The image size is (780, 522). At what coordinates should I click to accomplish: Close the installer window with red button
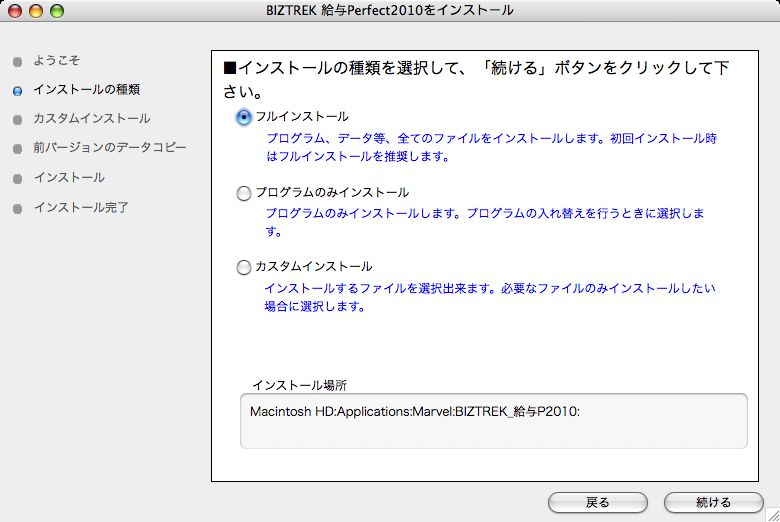coord(15,10)
